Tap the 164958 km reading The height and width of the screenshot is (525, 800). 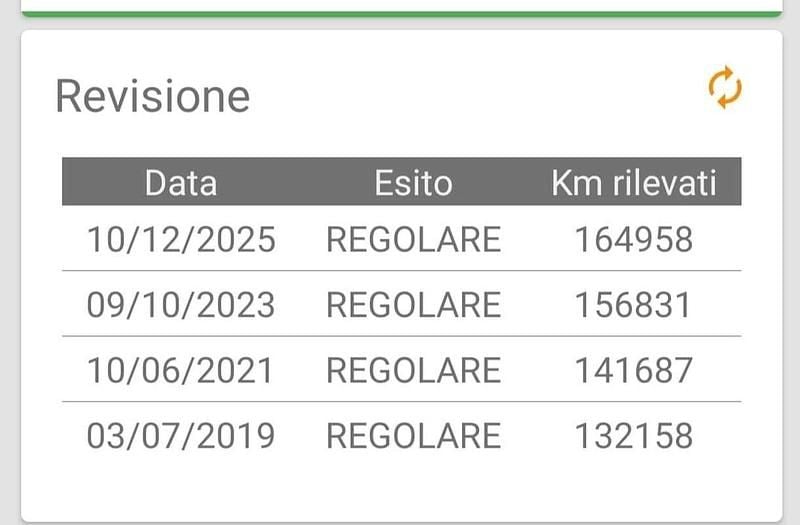pyautogui.click(x=633, y=240)
